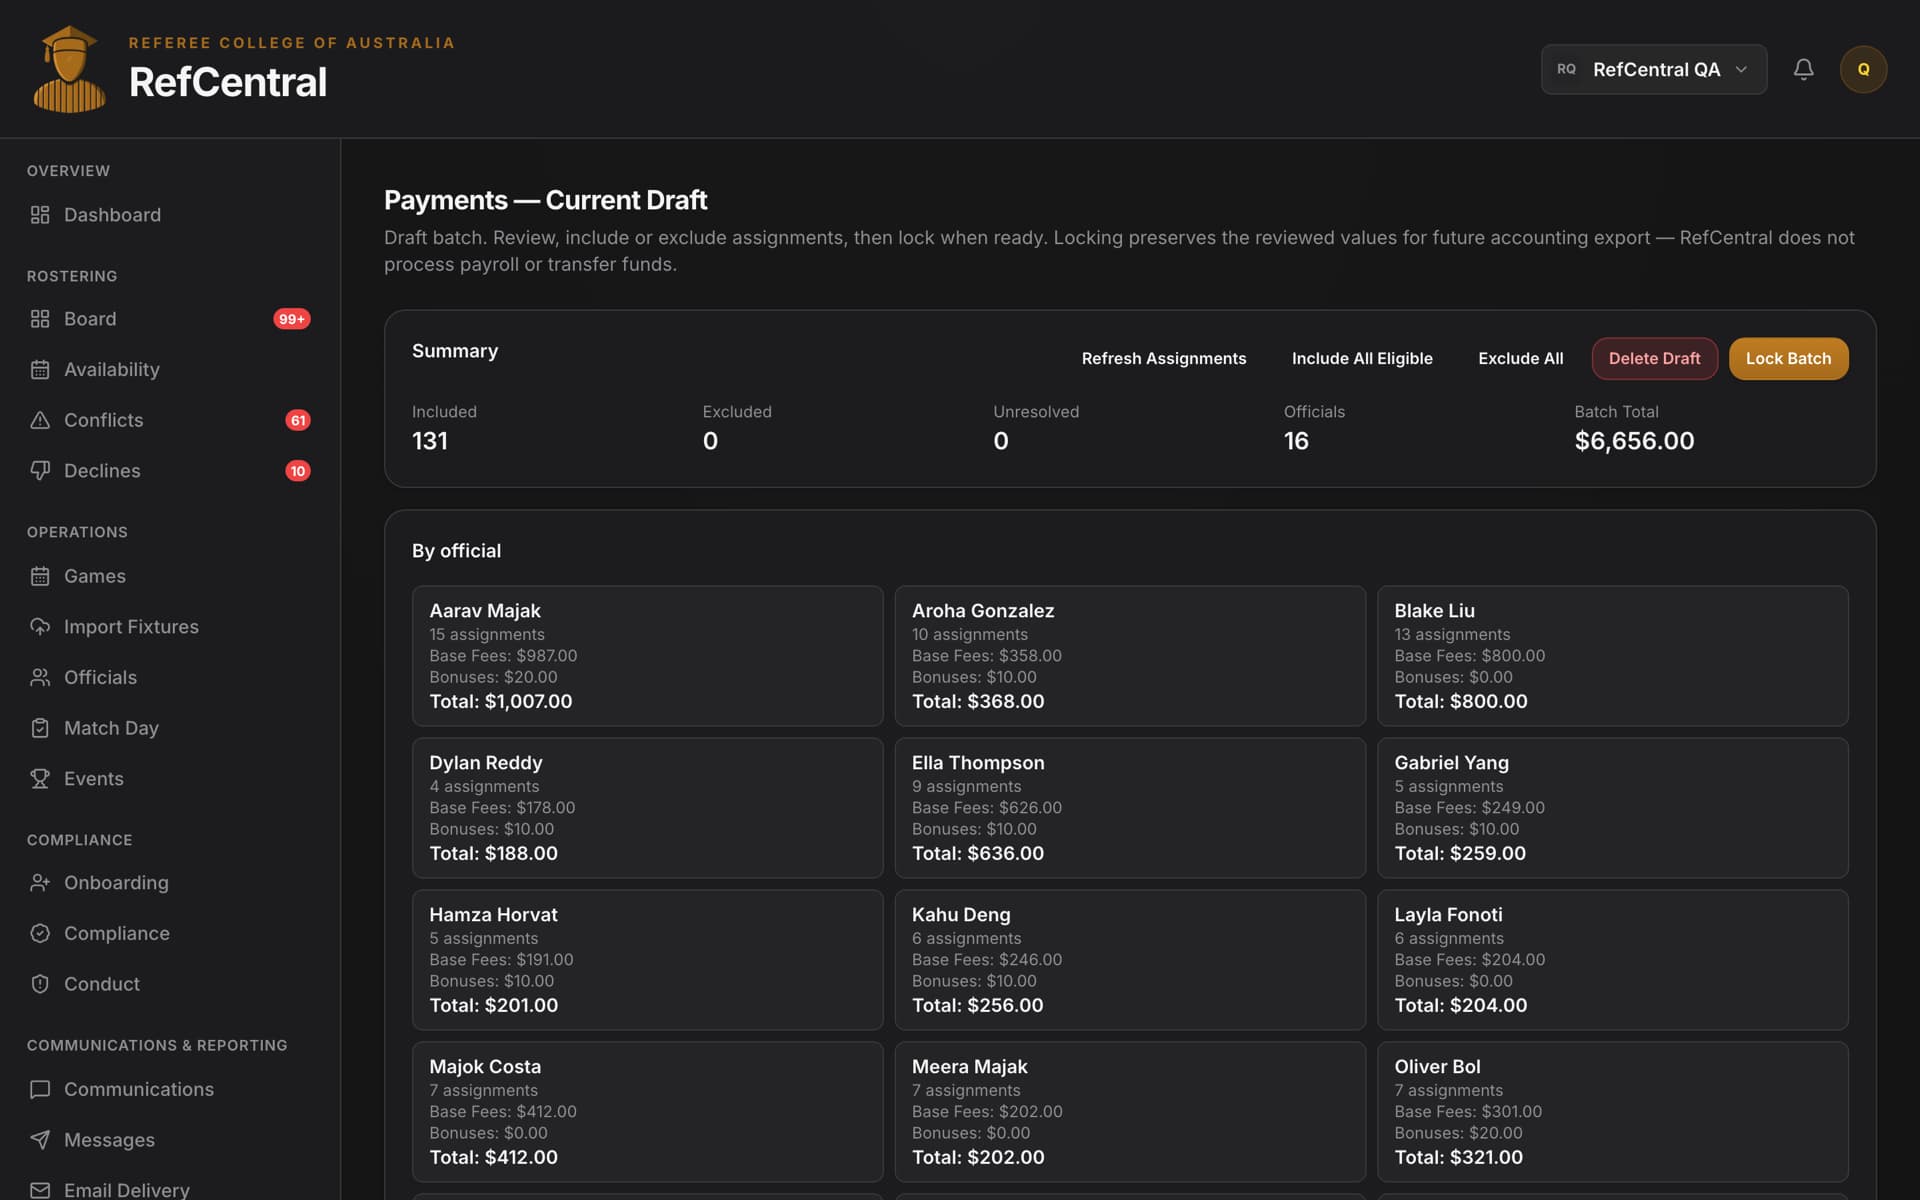Click the Dashboard grid icon
The width and height of the screenshot is (1920, 1200).
pos(40,215)
